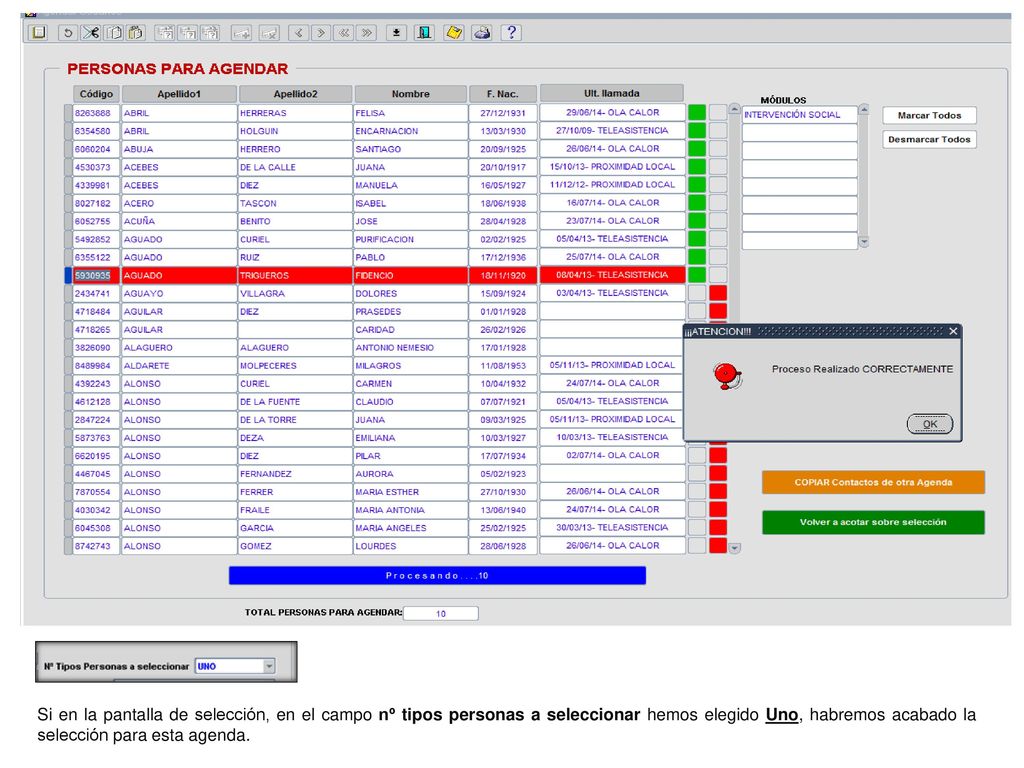Image resolution: width=1024 pixels, height=768 pixels.
Task: Toggle red box for ALONSO FERRER row
Action: 718,491
